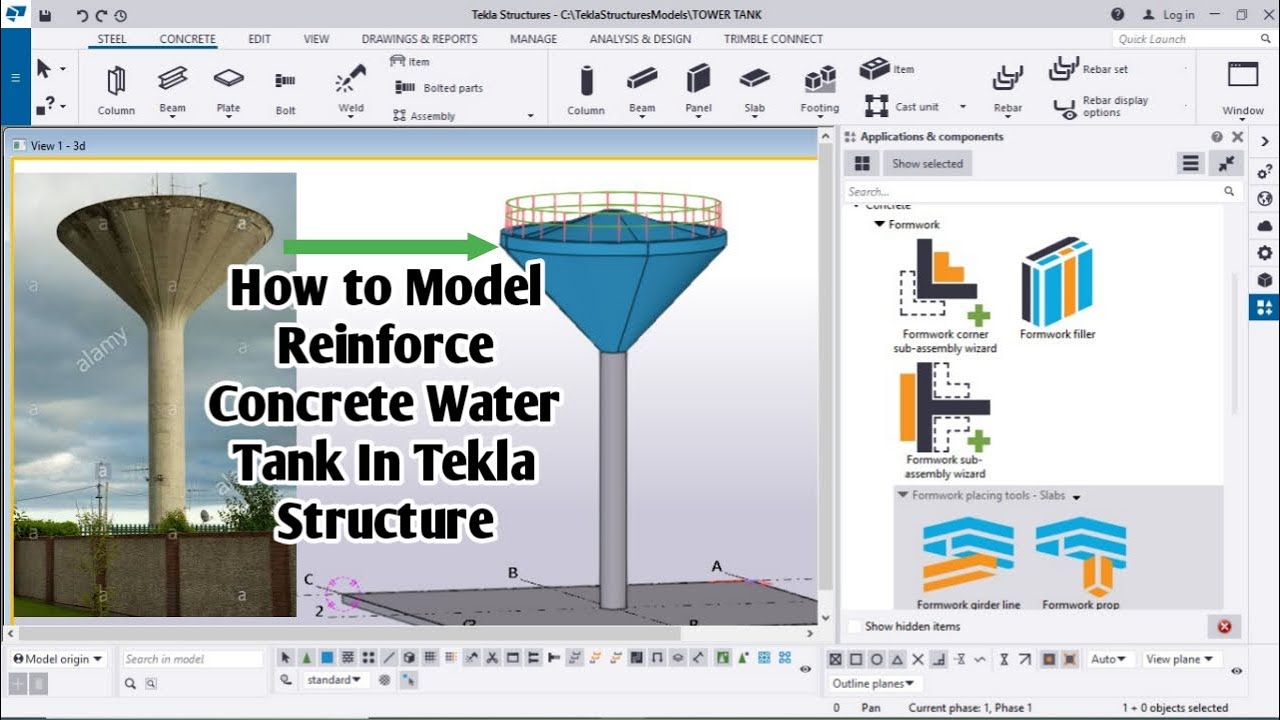
Task: Click the red X button beside Show hidden items
Action: coord(1224,626)
